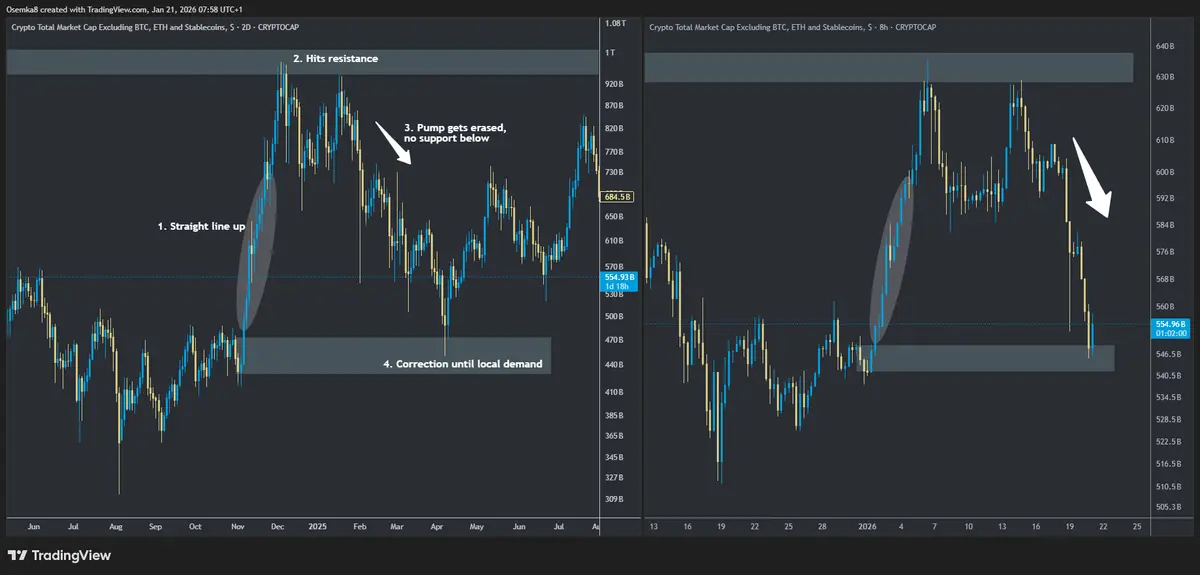Click the Sep label on left time axis
1200x575 pixels.
point(155,526)
